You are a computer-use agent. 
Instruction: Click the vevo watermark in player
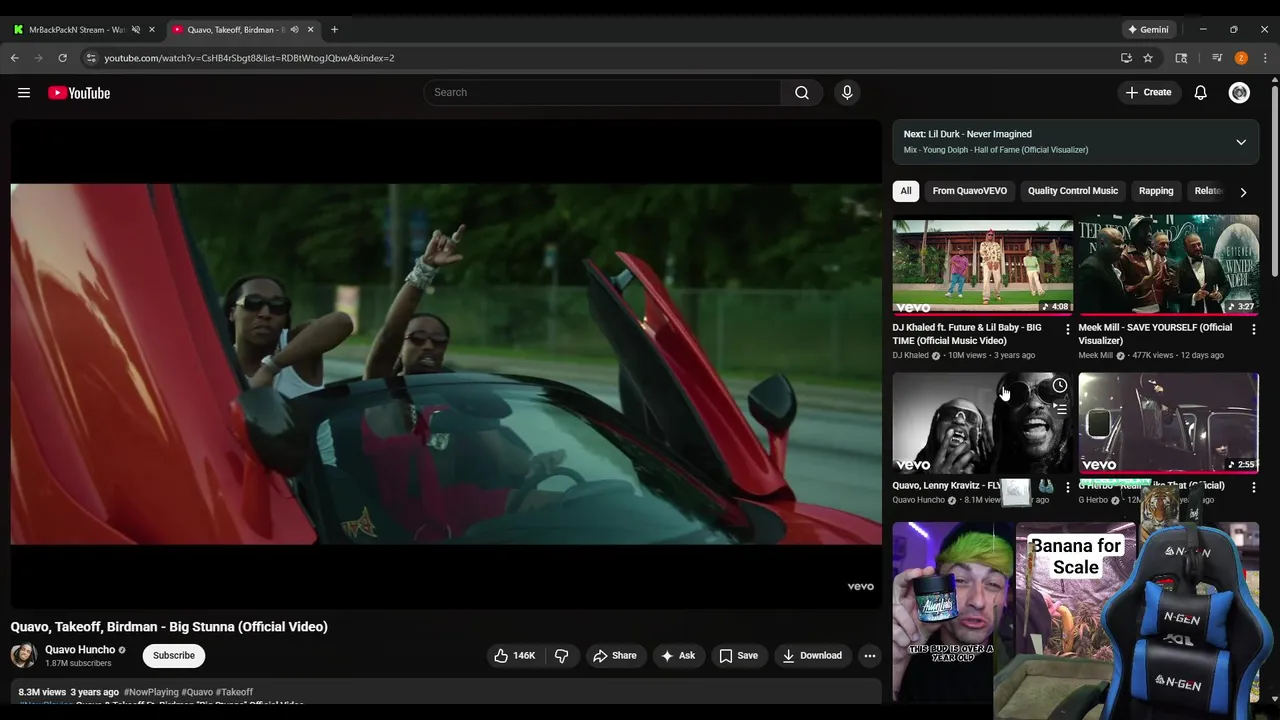point(860,587)
